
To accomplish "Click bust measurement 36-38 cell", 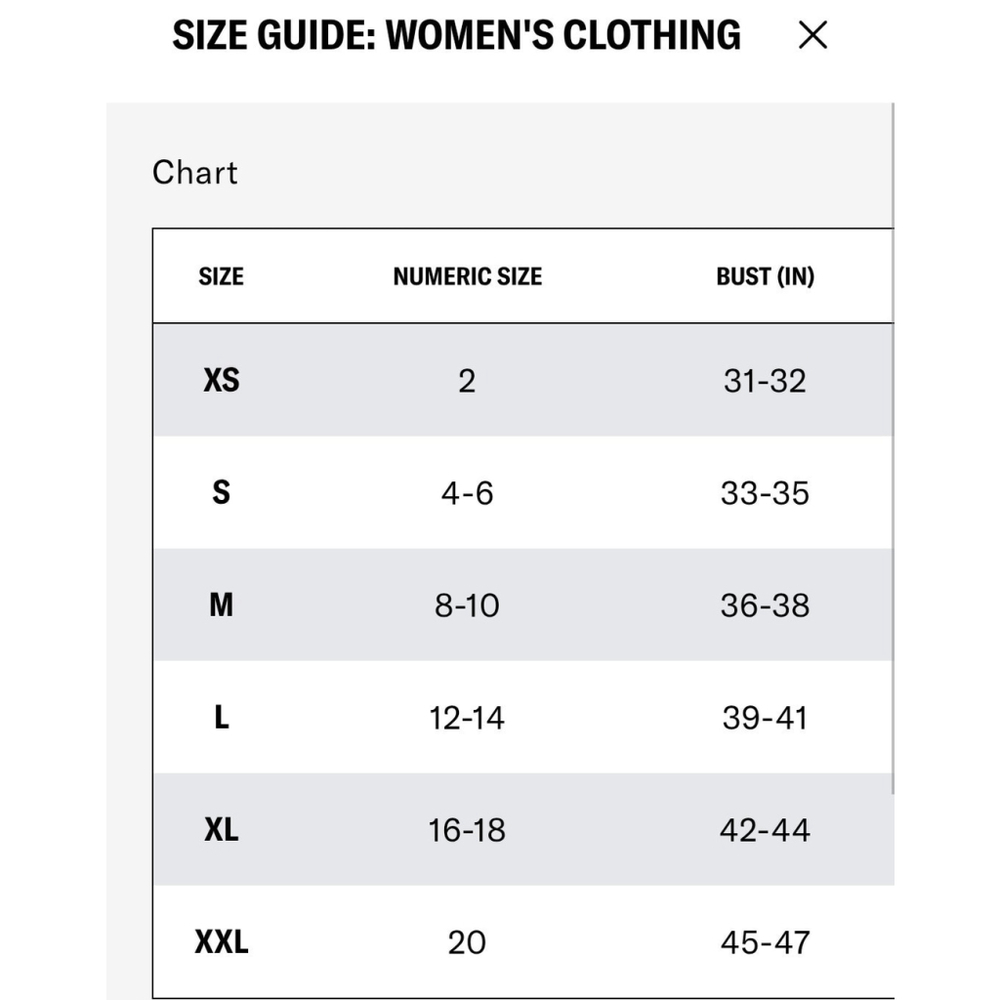I will coord(765,605).
